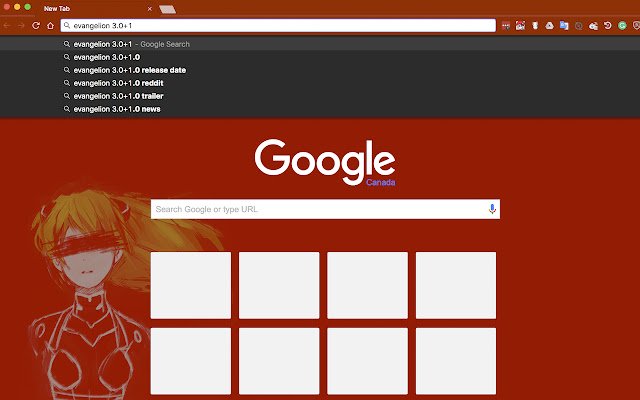640x400 pixels.
Task: Choose "evangelion 3.0+1 - Google Search" suggestion
Action: tap(320, 44)
